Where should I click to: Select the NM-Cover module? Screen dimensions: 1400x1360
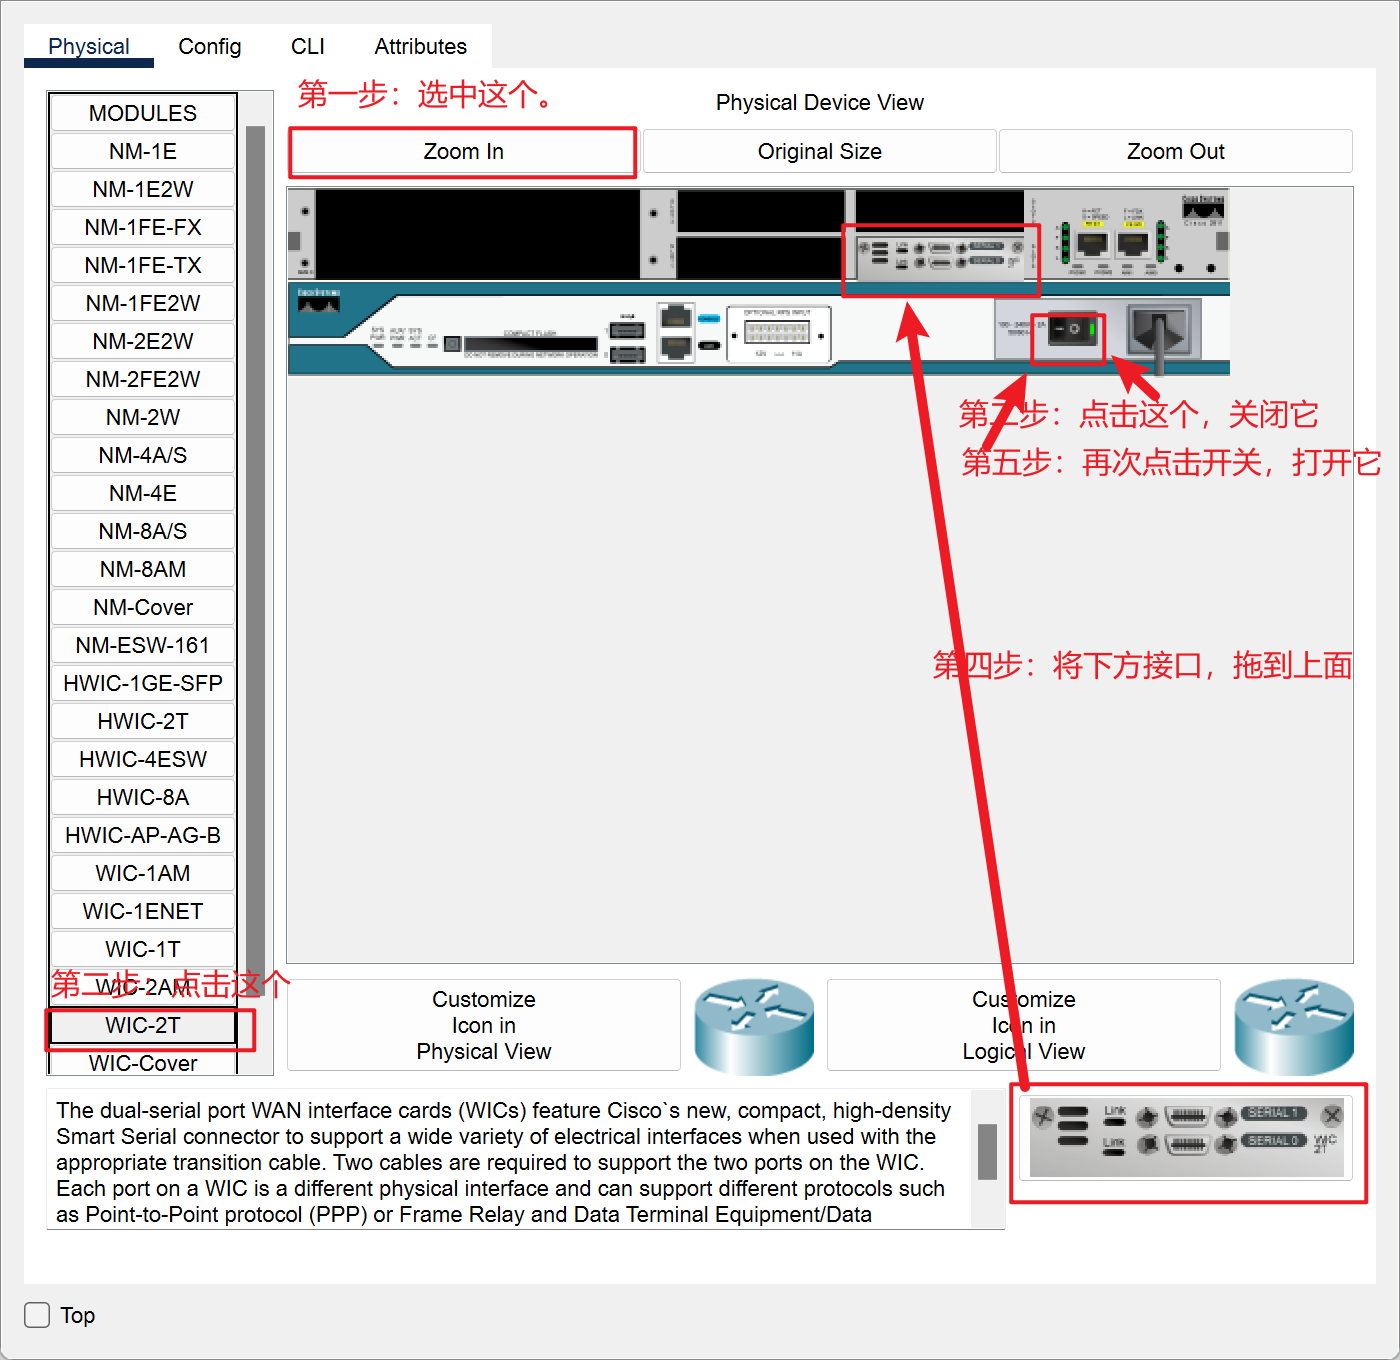[x=143, y=607]
